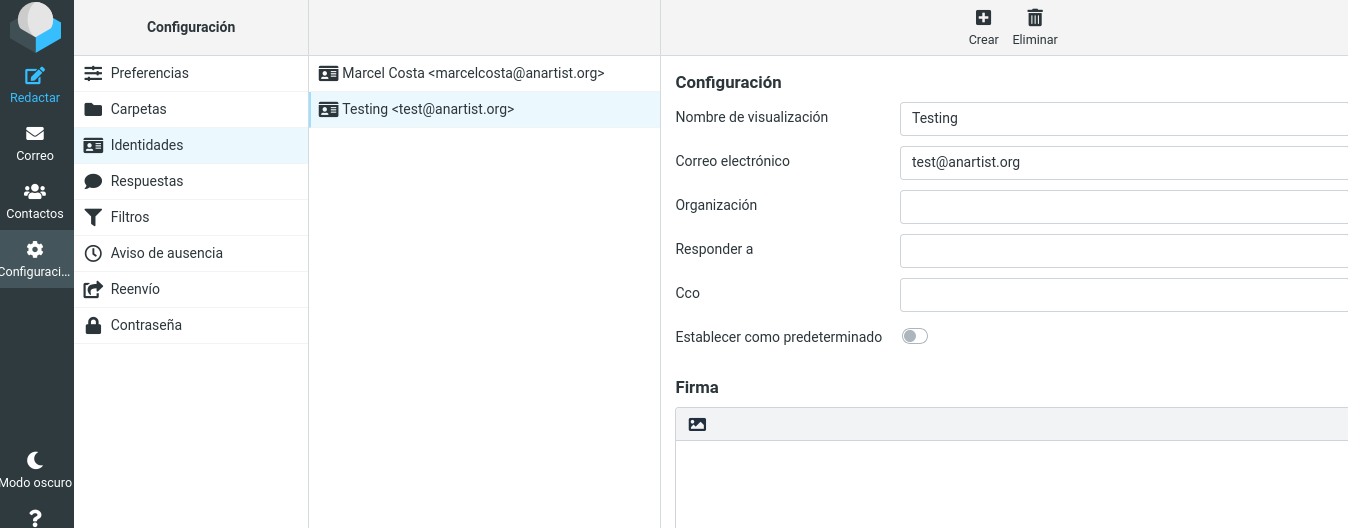The width and height of the screenshot is (1348, 528).
Task: Click the Redactar compose icon
Action: 35,76
